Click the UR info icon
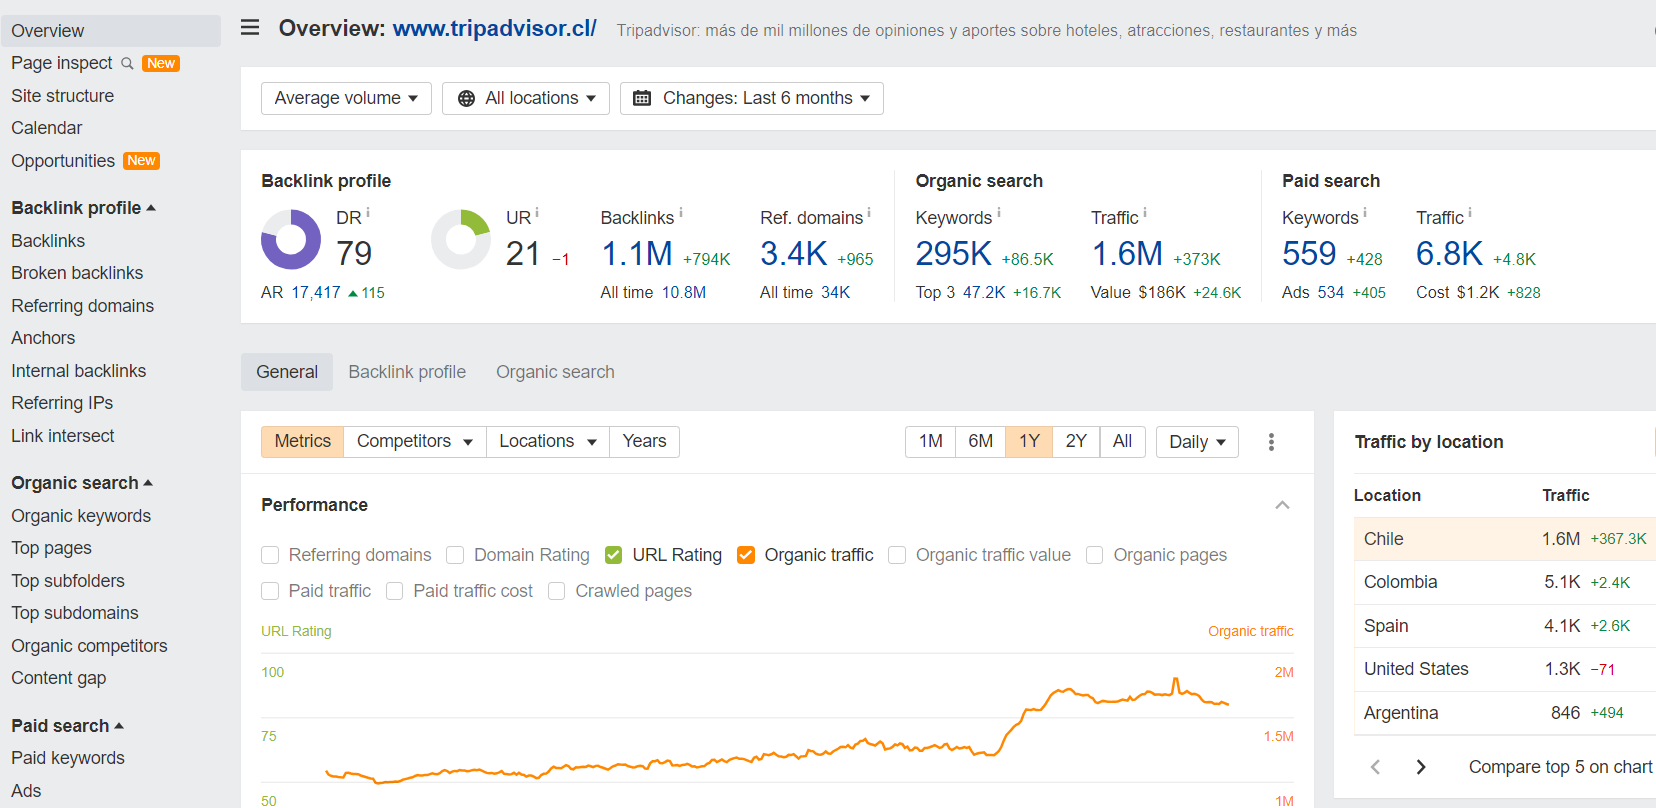 tap(537, 213)
